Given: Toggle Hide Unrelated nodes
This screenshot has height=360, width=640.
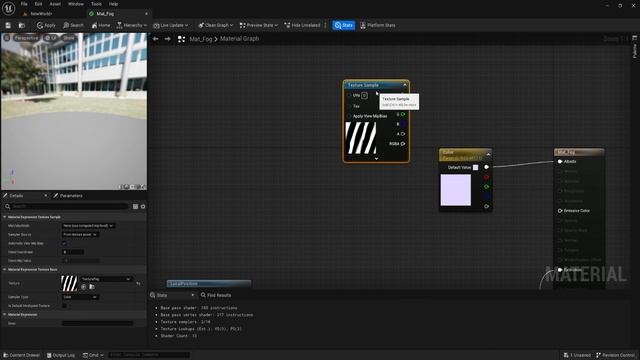Looking at the screenshot, I should point(302,25).
